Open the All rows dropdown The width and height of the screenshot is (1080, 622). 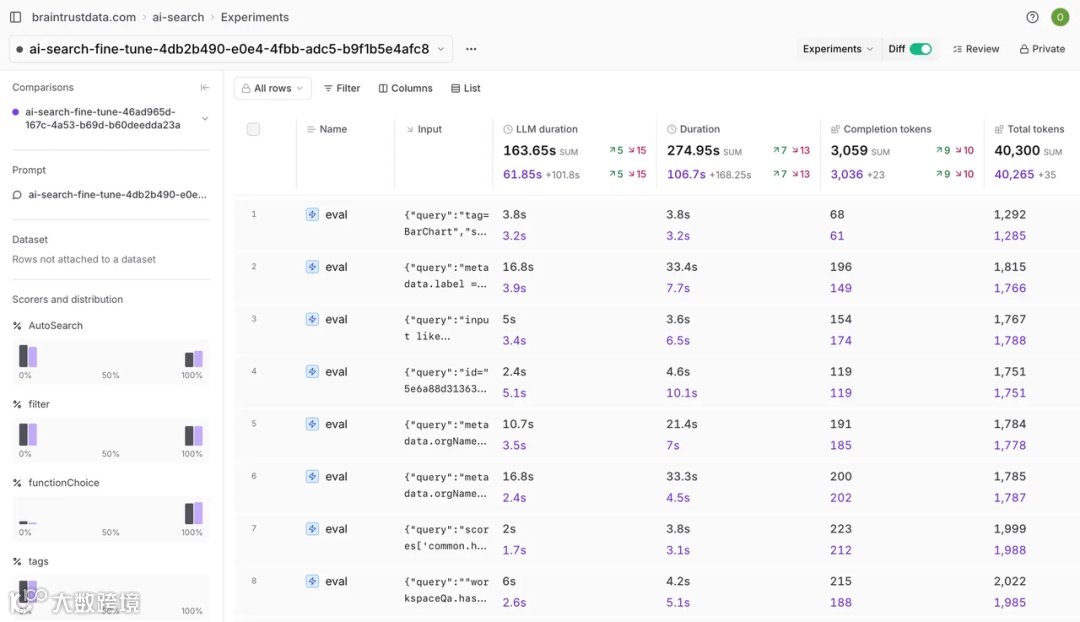pos(272,88)
